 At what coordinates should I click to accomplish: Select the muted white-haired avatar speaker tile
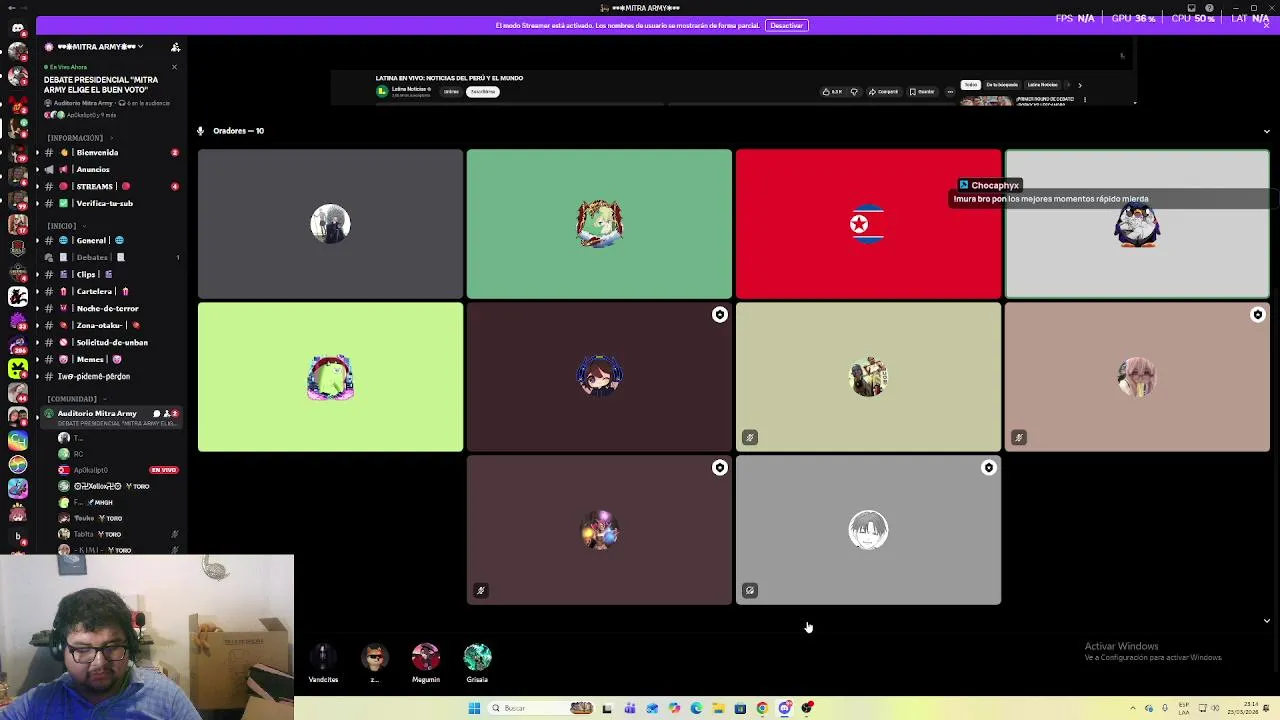(x=868, y=530)
